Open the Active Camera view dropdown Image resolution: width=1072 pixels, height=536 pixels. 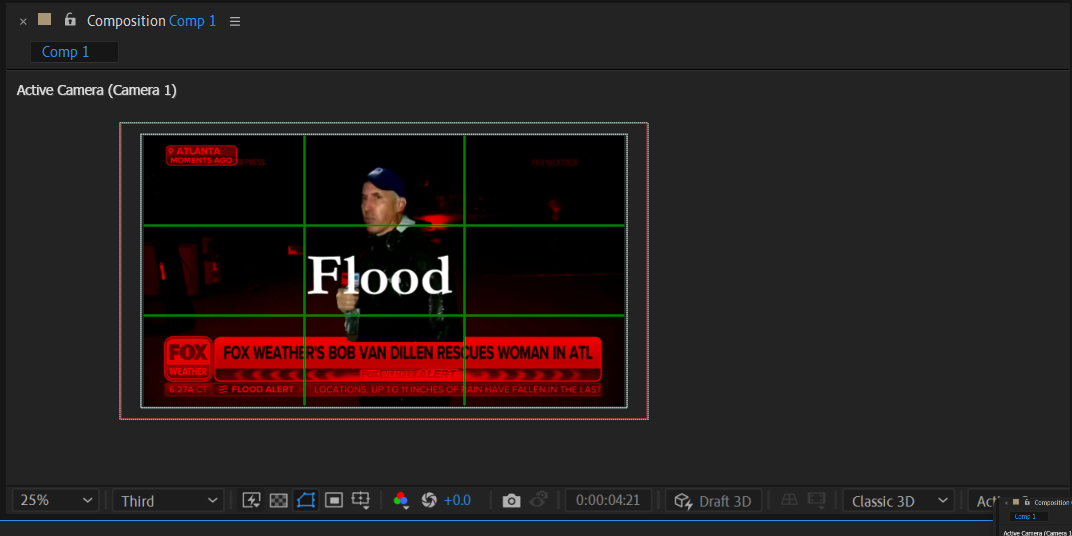tap(984, 500)
